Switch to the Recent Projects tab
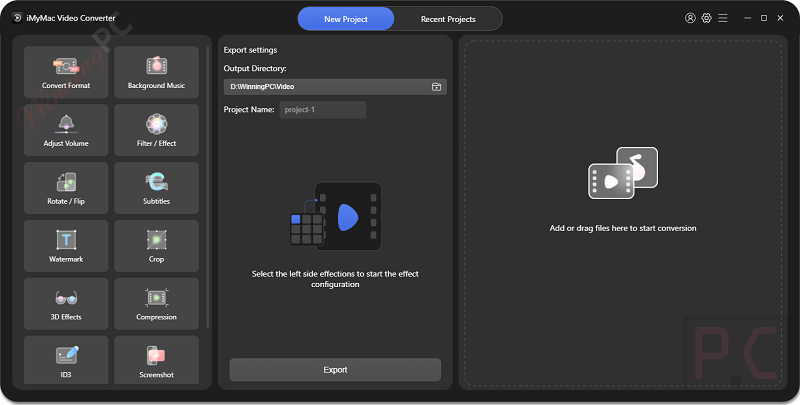This screenshot has height=405, width=800. 448,19
